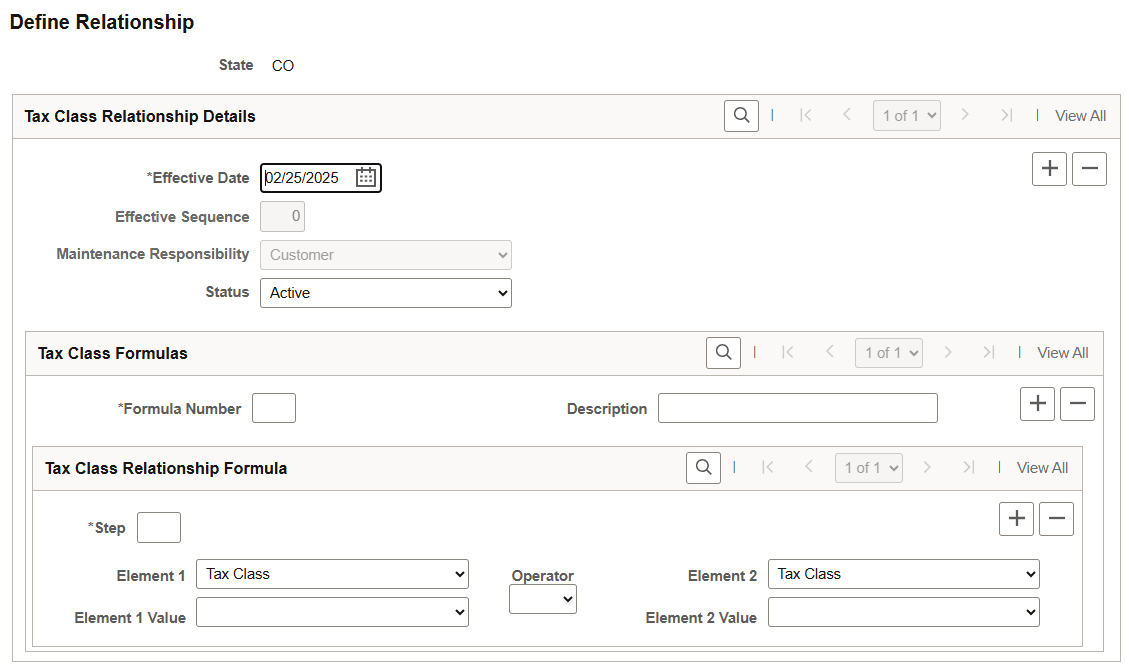Image resolution: width=1129 pixels, height=668 pixels.
Task: Click View All in Tax Class Formulas header
Action: pos(1063,353)
